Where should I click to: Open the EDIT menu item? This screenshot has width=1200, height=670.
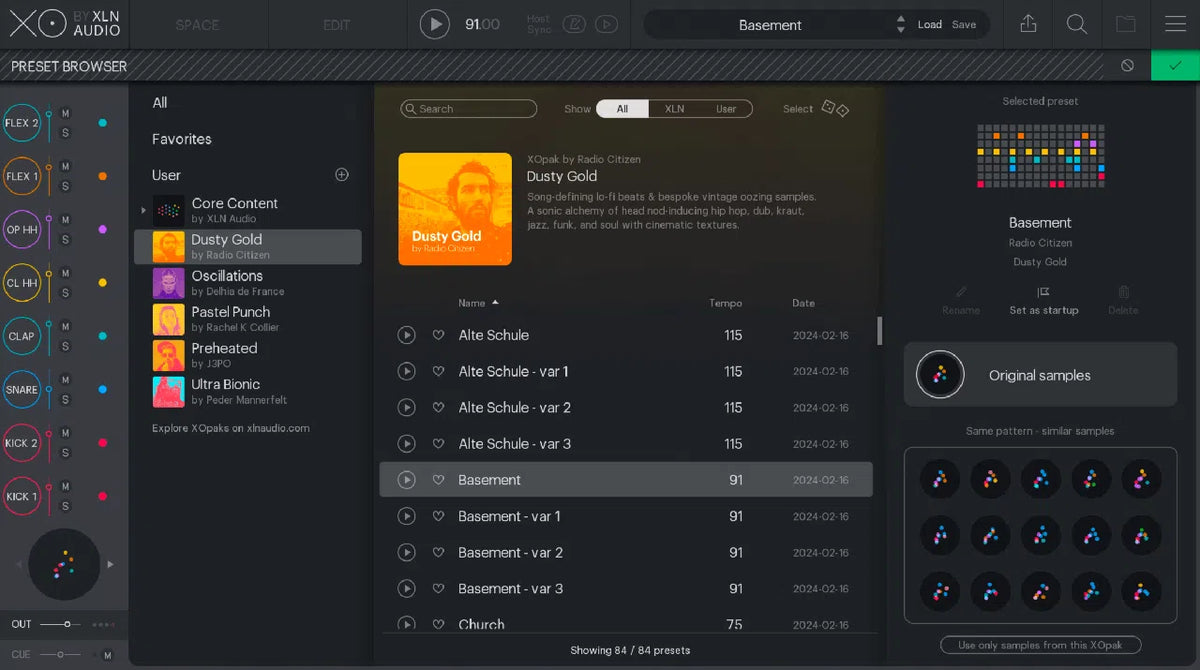(336, 23)
